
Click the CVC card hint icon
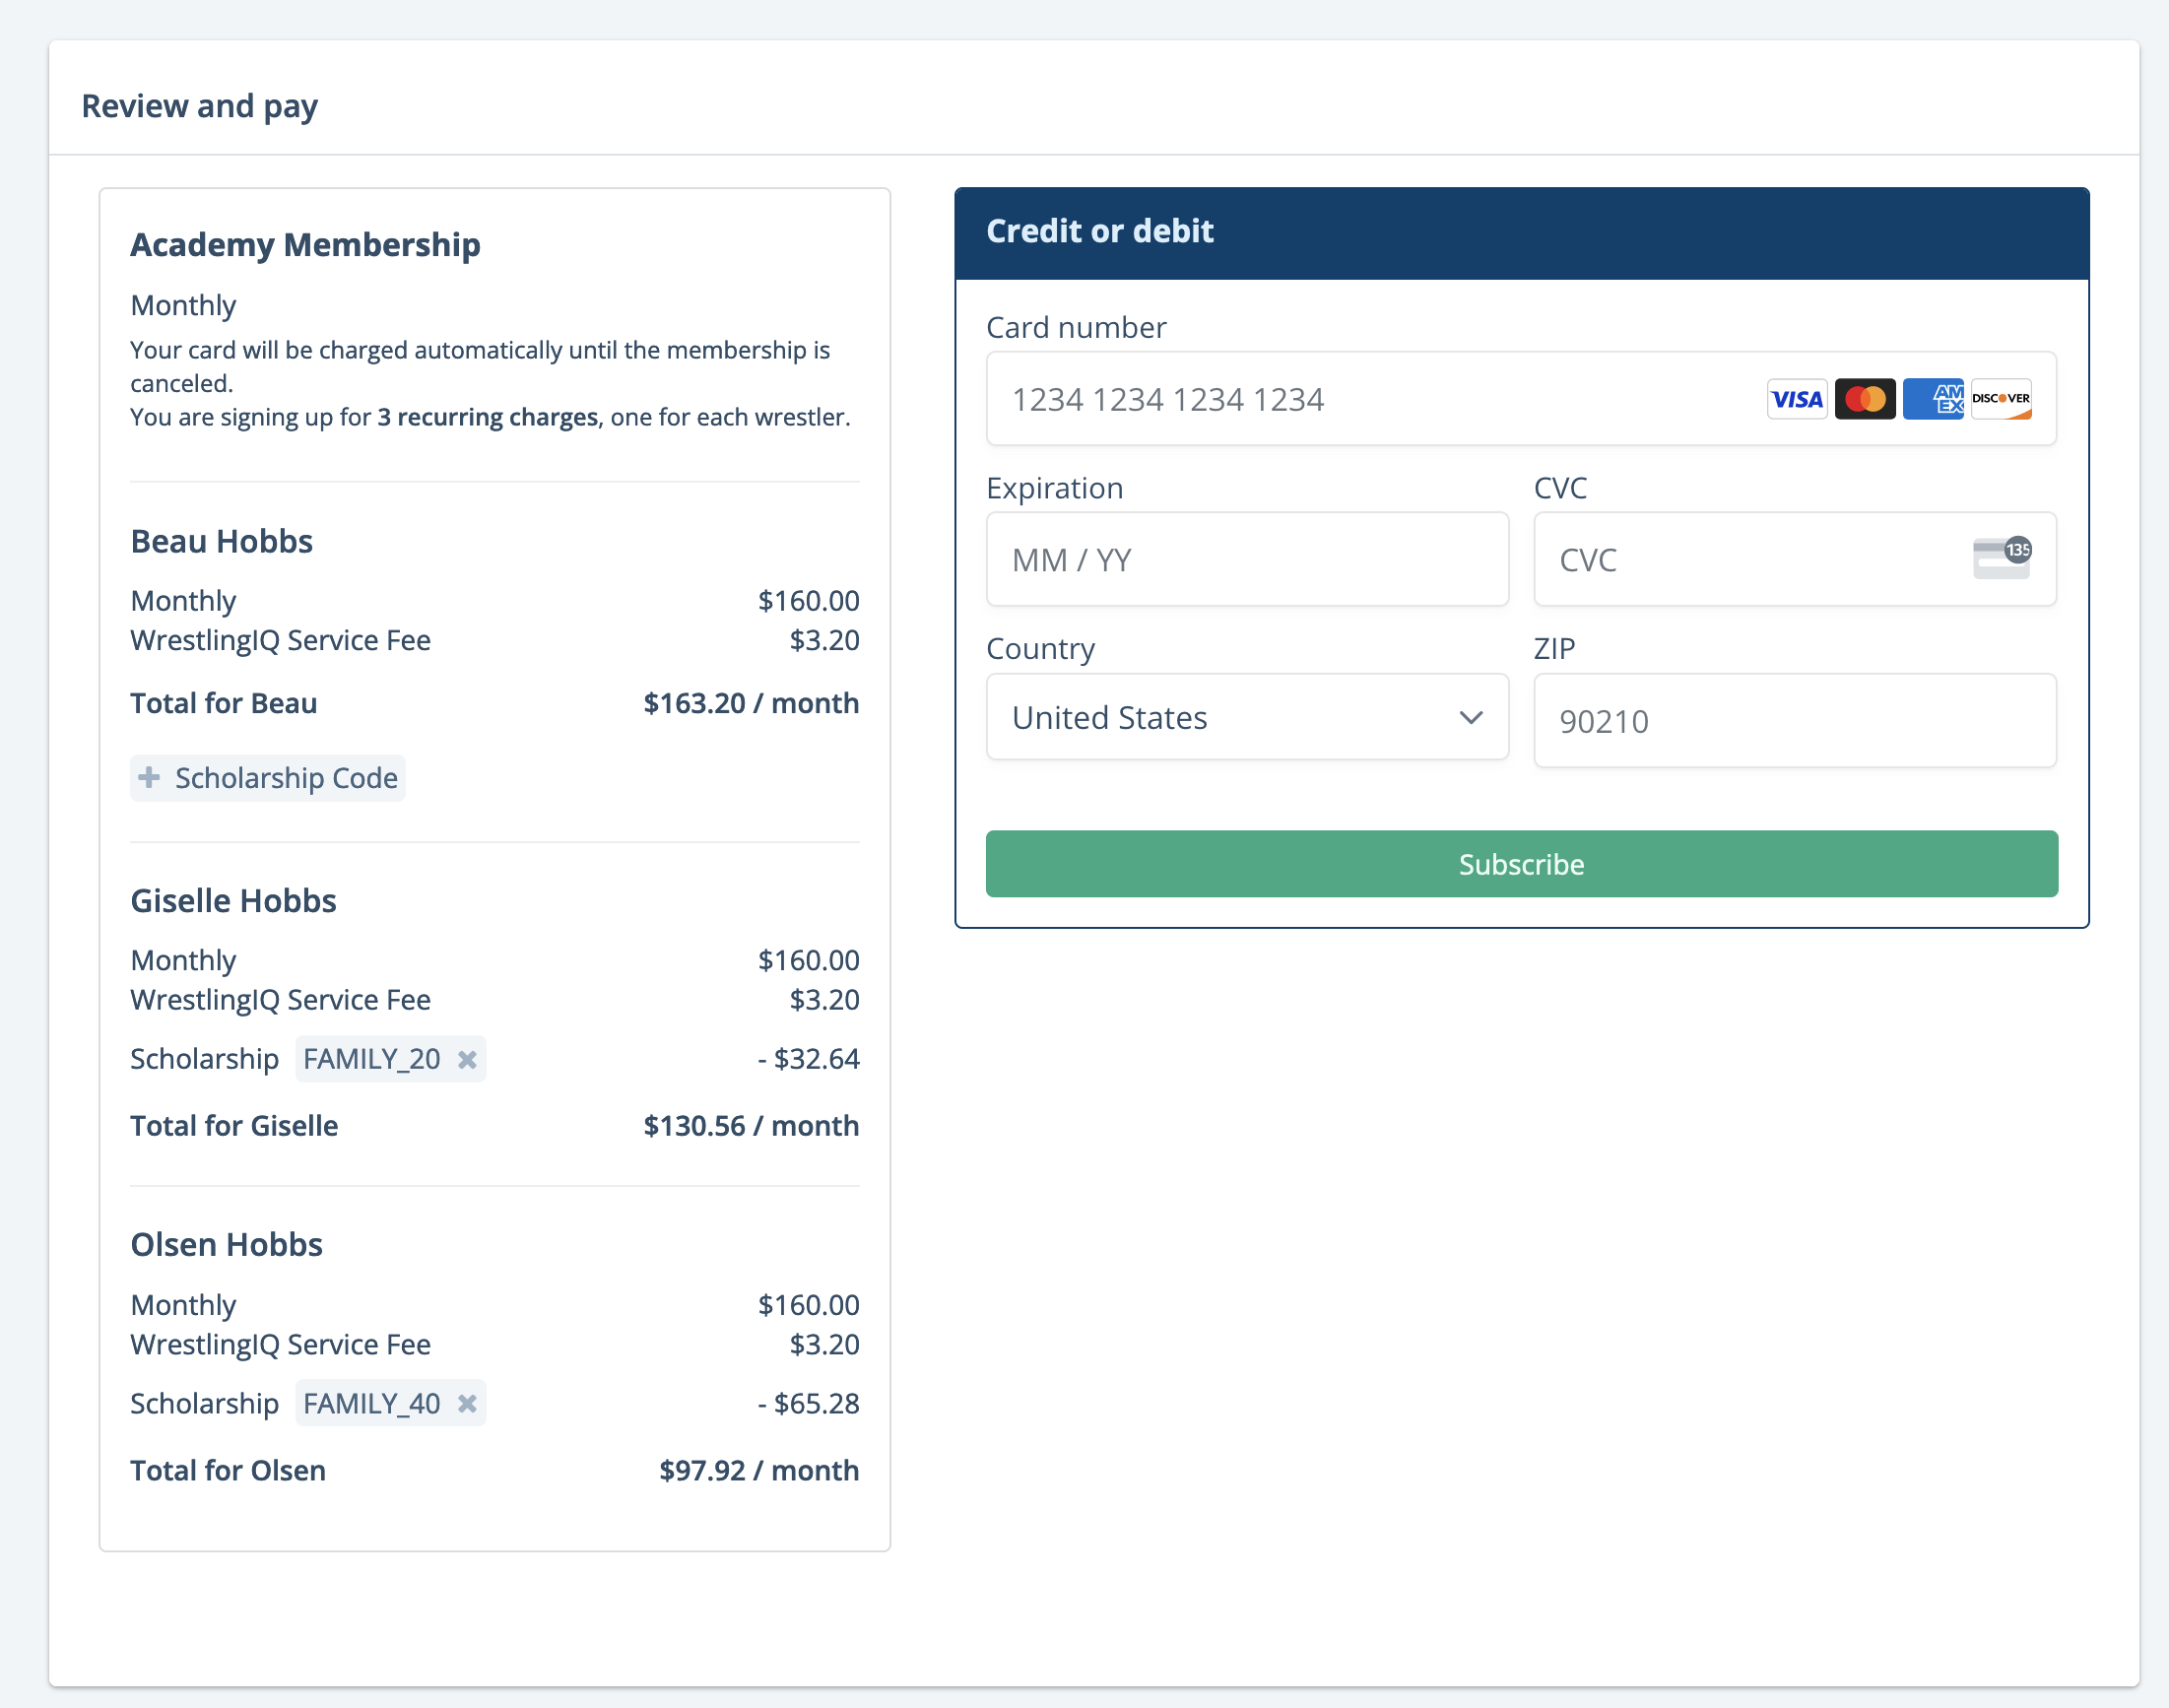(x=2001, y=558)
